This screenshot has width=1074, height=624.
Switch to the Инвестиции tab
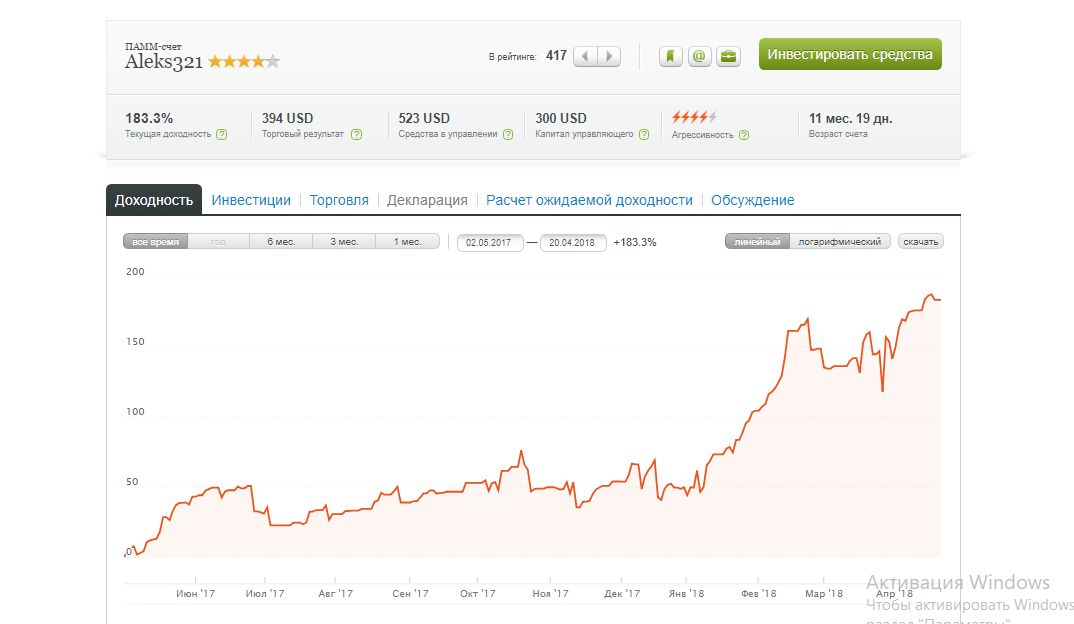point(251,200)
